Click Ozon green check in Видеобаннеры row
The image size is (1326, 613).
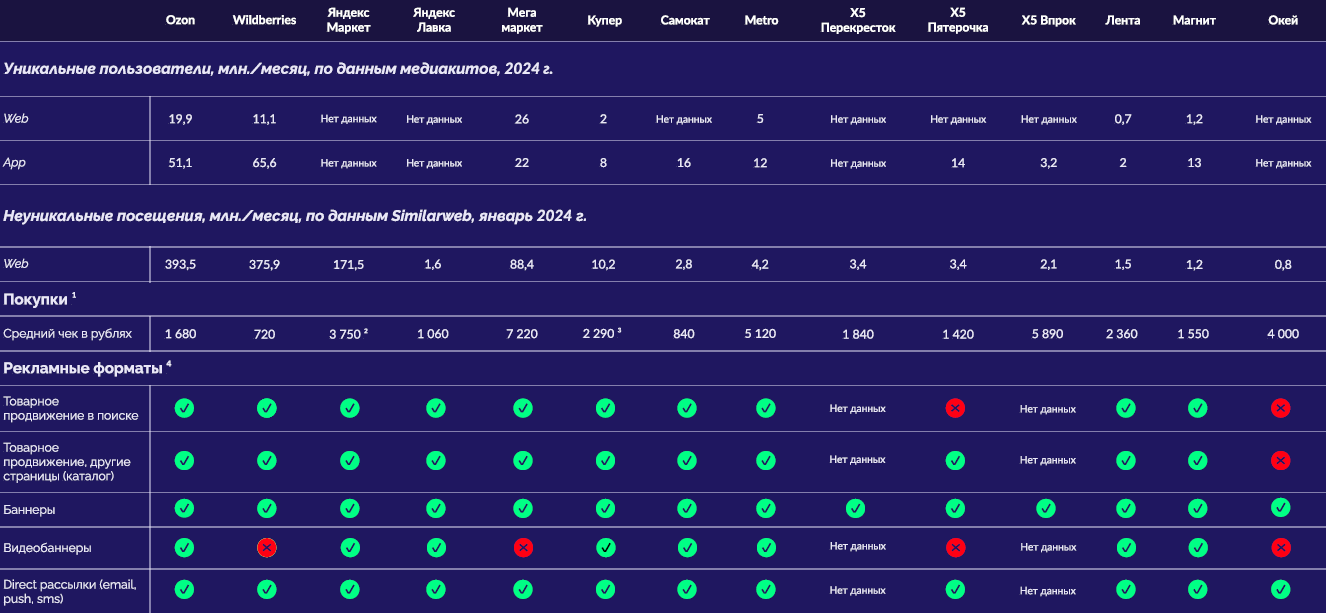point(184,547)
